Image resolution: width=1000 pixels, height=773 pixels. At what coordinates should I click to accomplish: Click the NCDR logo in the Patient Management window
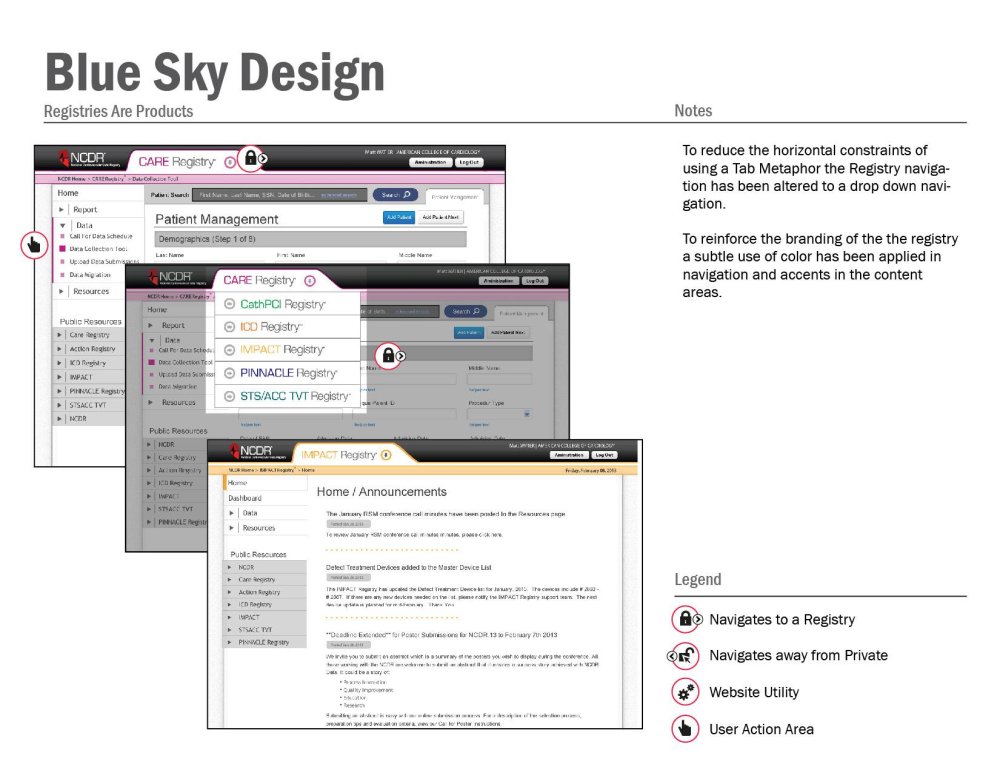pyautogui.click(x=88, y=159)
